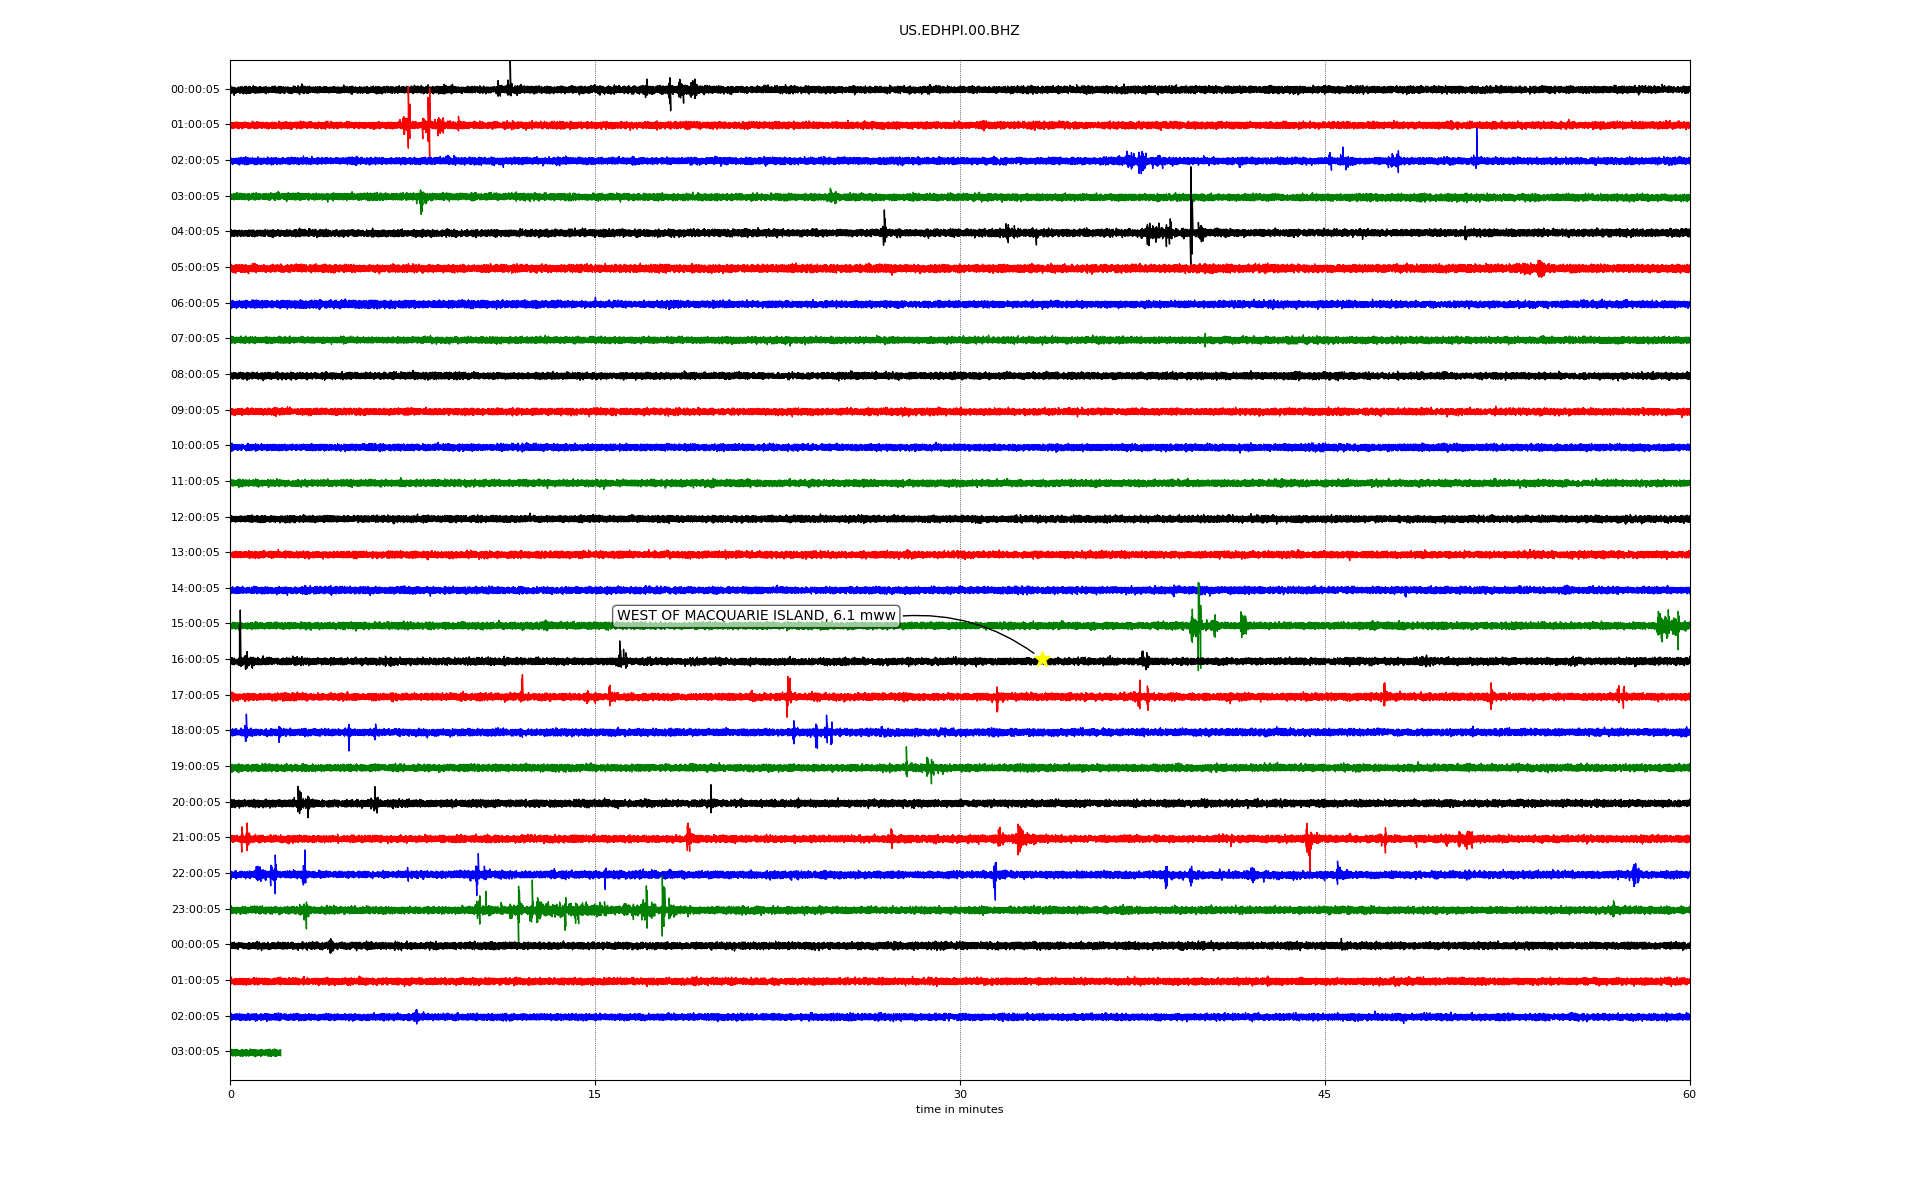This screenshot has height=1200, width=1920.
Task: Select the 30 tick label on time axis
Action: (960, 1094)
